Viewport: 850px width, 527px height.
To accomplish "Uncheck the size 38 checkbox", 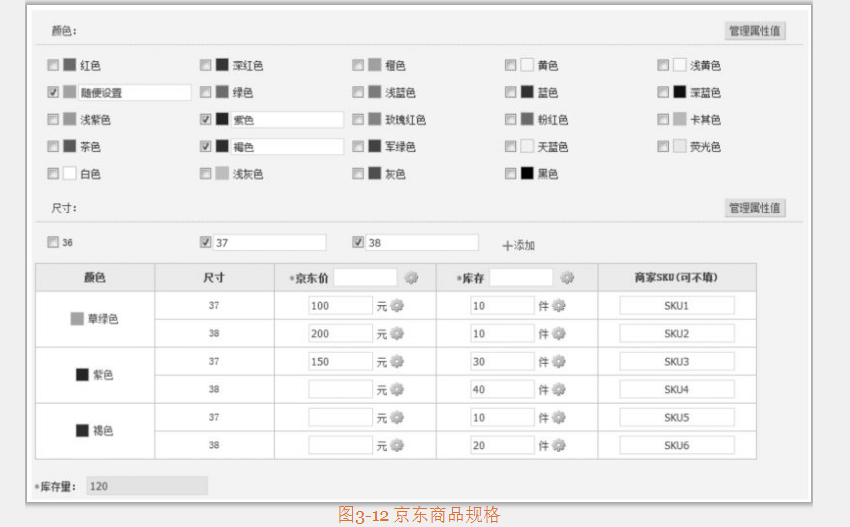I will (x=358, y=242).
